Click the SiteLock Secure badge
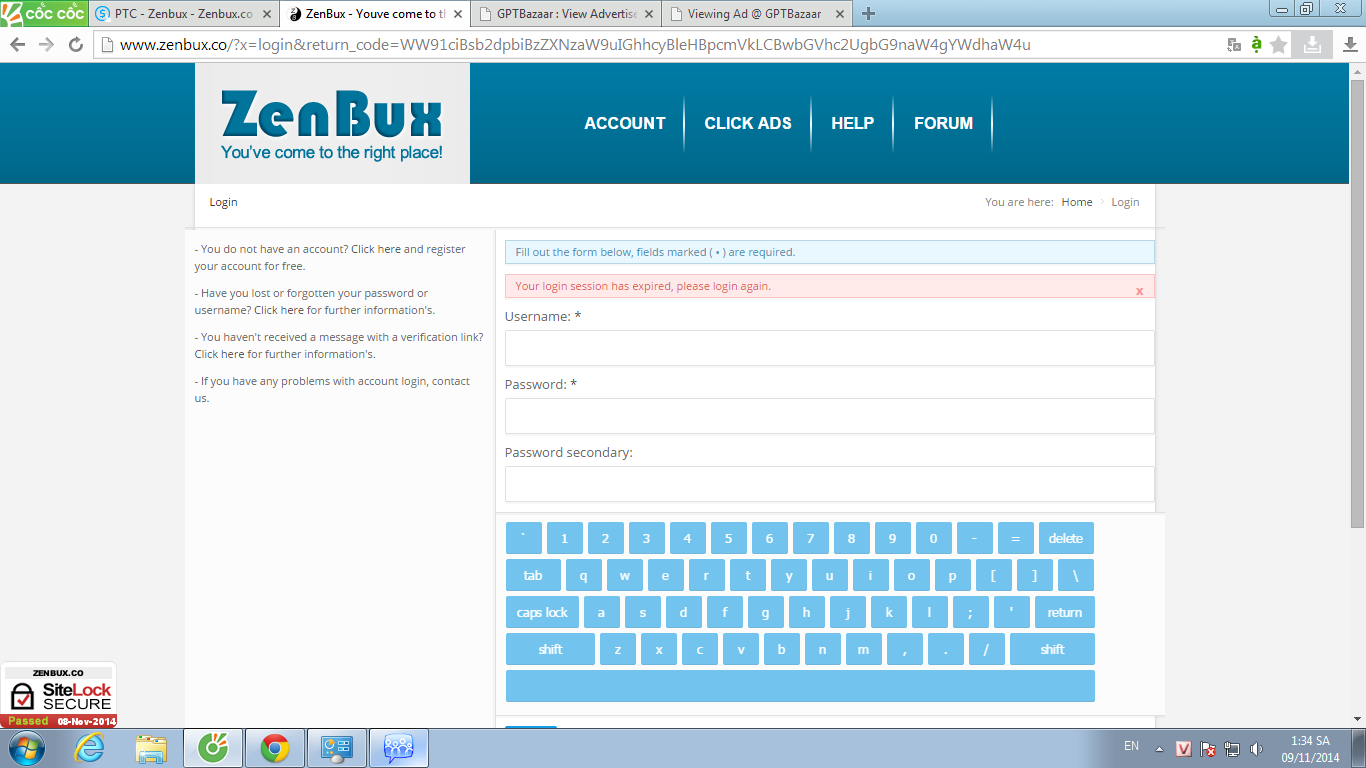 tap(58, 695)
